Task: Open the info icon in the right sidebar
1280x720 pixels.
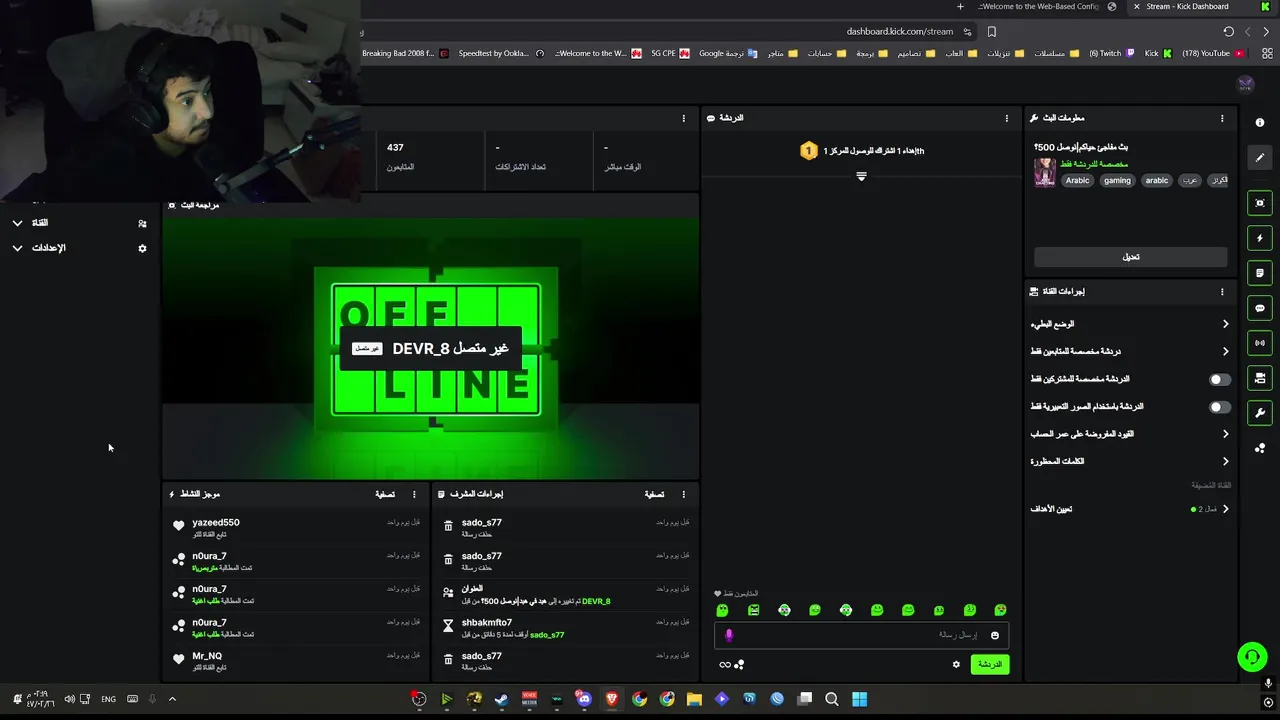Action: [1259, 122]
